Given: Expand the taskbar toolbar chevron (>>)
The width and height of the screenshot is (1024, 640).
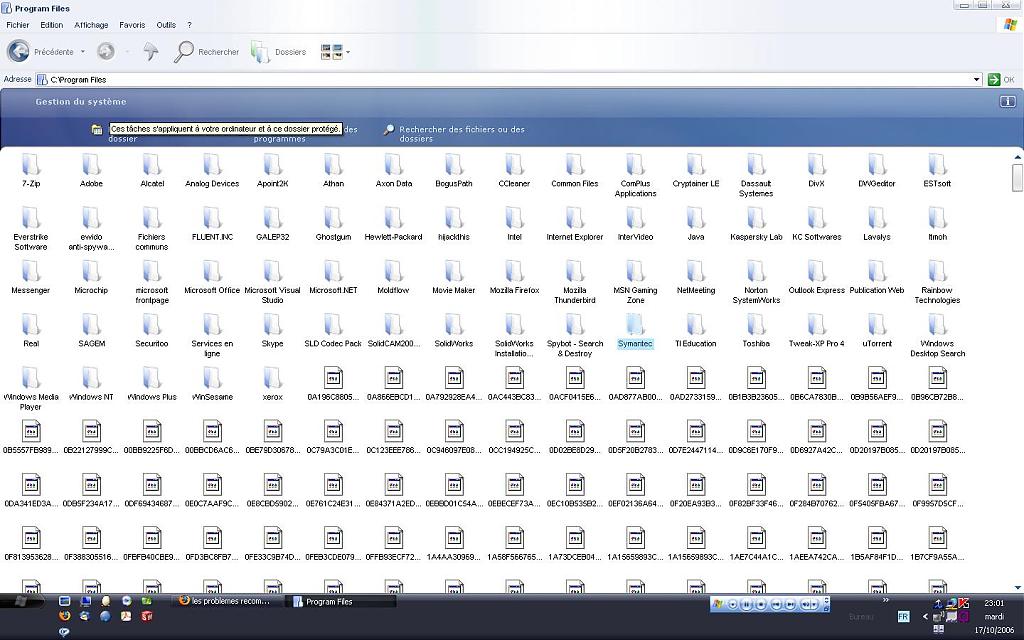Looking at the screenshot, I should pos(886,600).
